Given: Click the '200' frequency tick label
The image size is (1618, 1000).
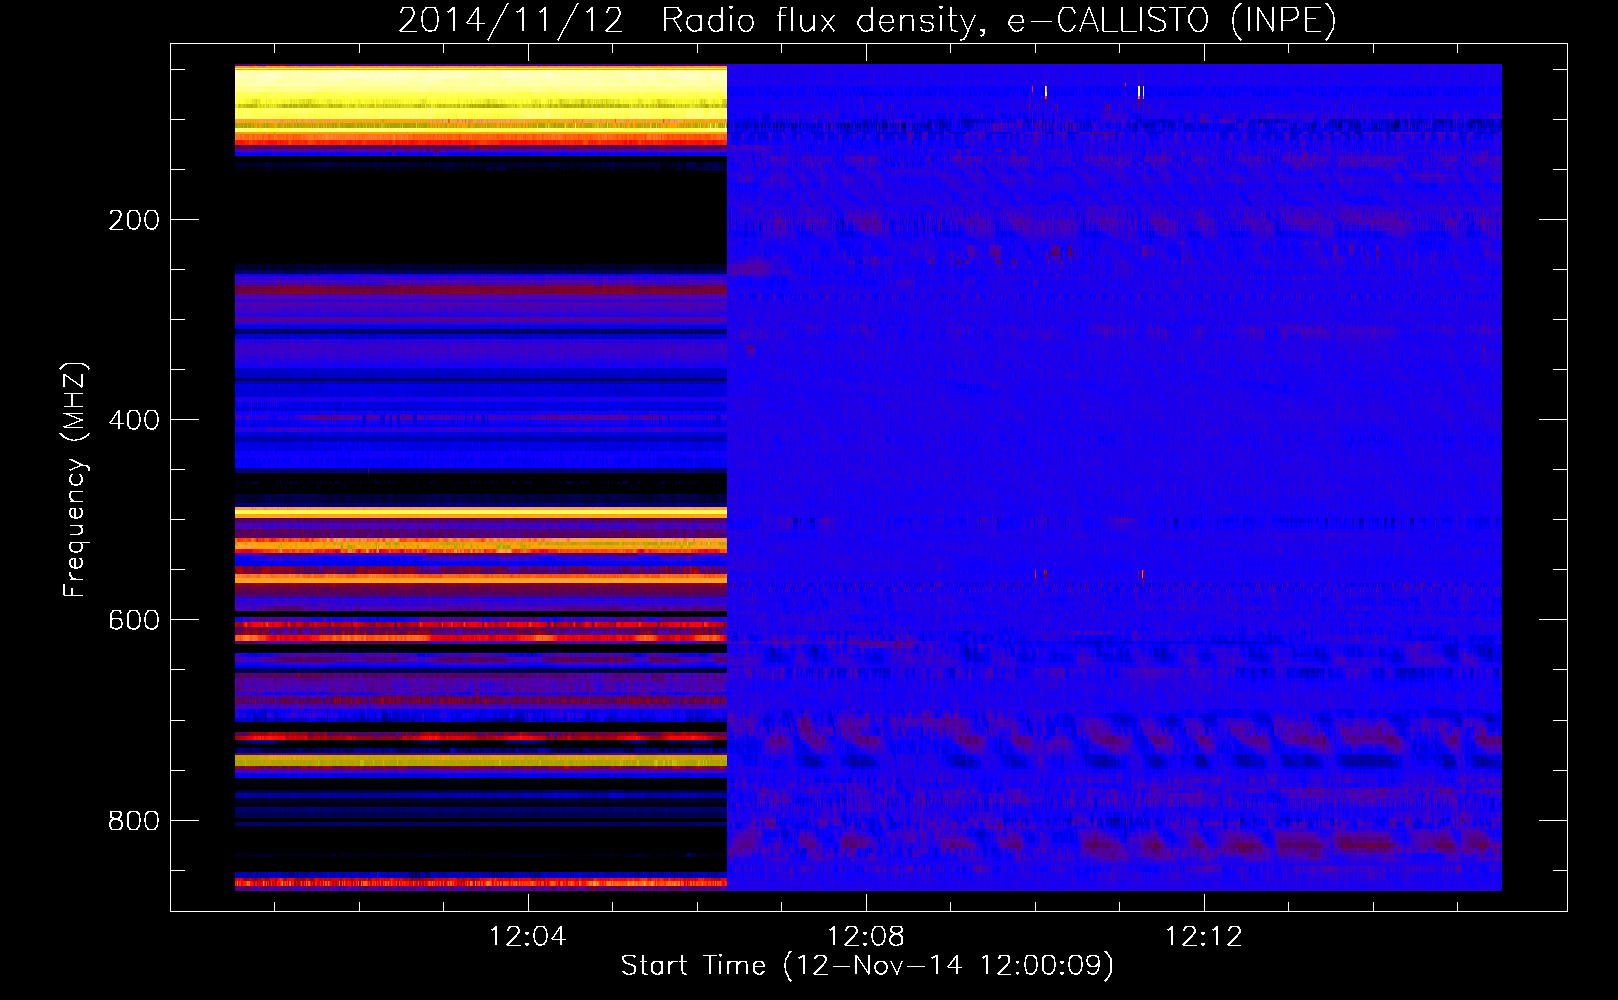Looking at the screenshot, I should tap(134, 220).
